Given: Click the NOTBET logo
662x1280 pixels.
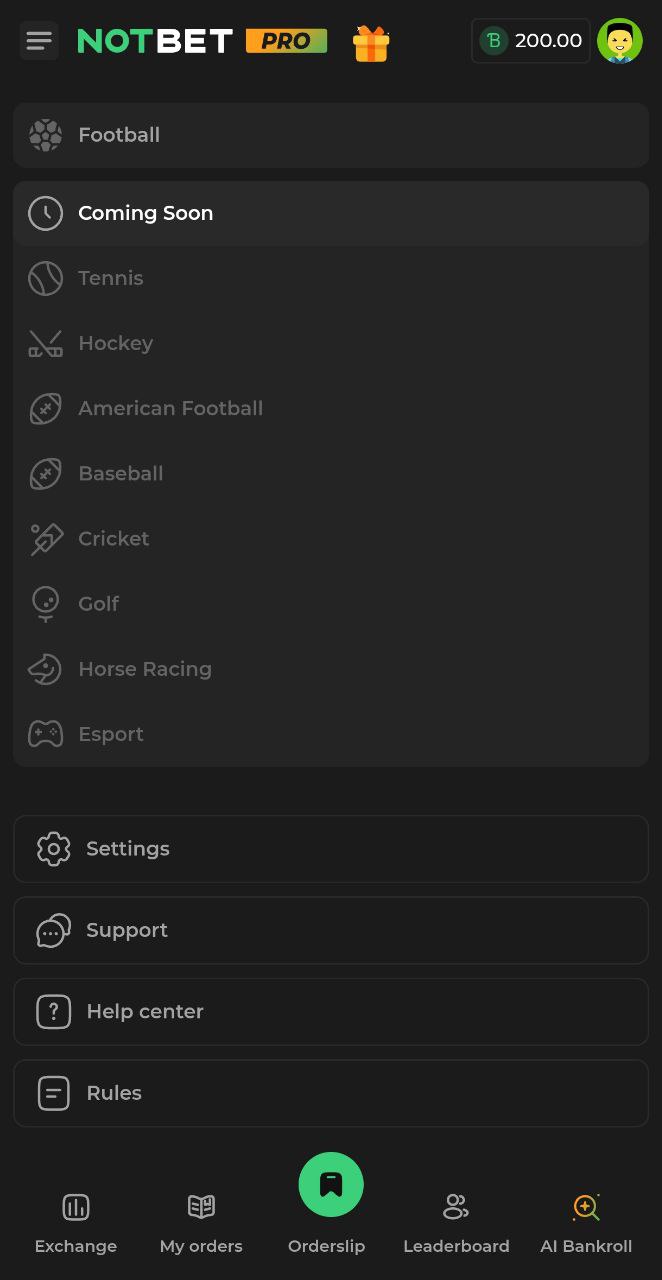Looking at the screenshot, I should [154, 42].
